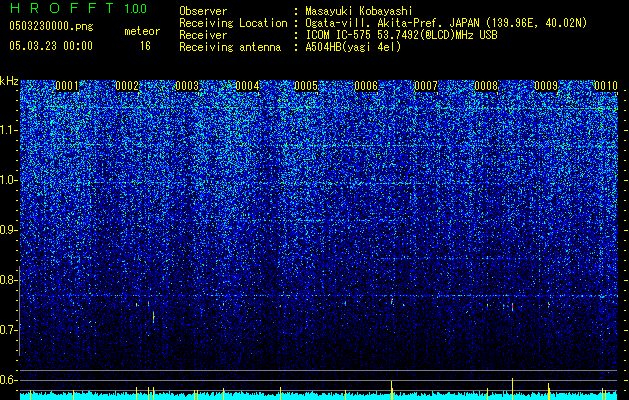629x400 pixels.
Task: Click time marker 0008
Action: tap(486, 86)
